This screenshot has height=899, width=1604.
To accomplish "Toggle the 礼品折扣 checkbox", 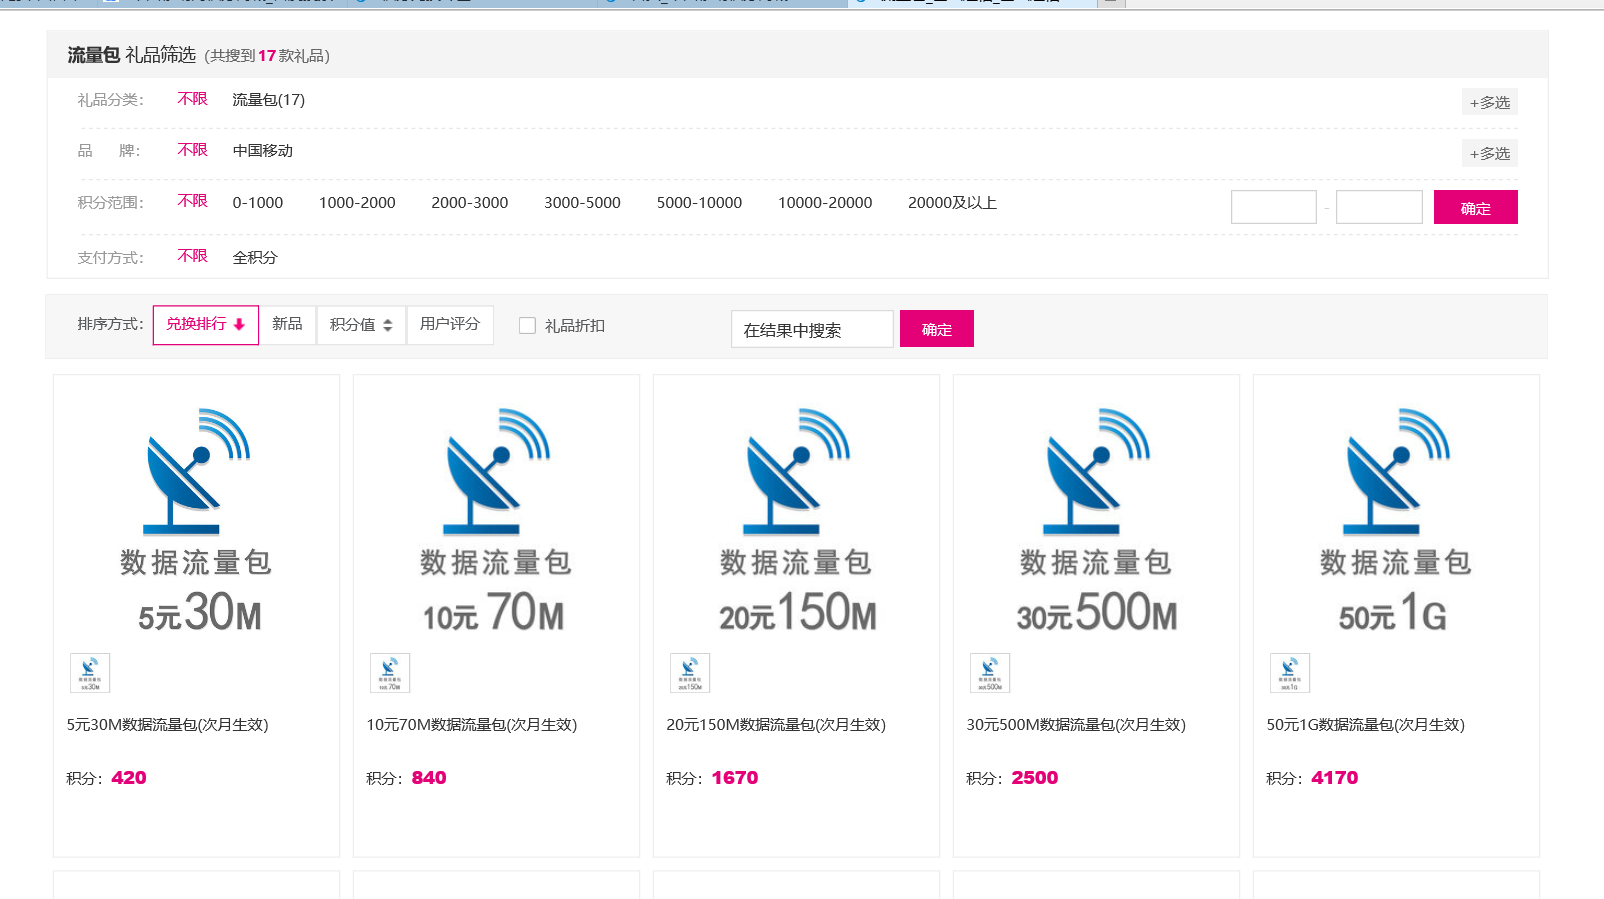I will click(527, 326).
